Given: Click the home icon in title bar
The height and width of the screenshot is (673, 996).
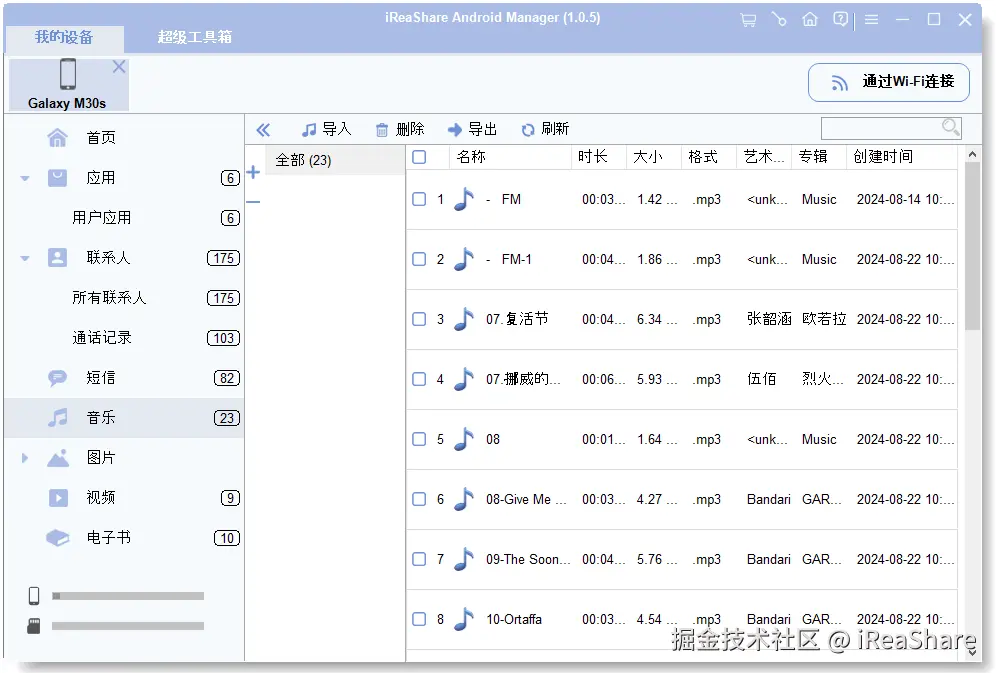Looking at the screenshot, I should pyautogui.click(x=810, y=18).
